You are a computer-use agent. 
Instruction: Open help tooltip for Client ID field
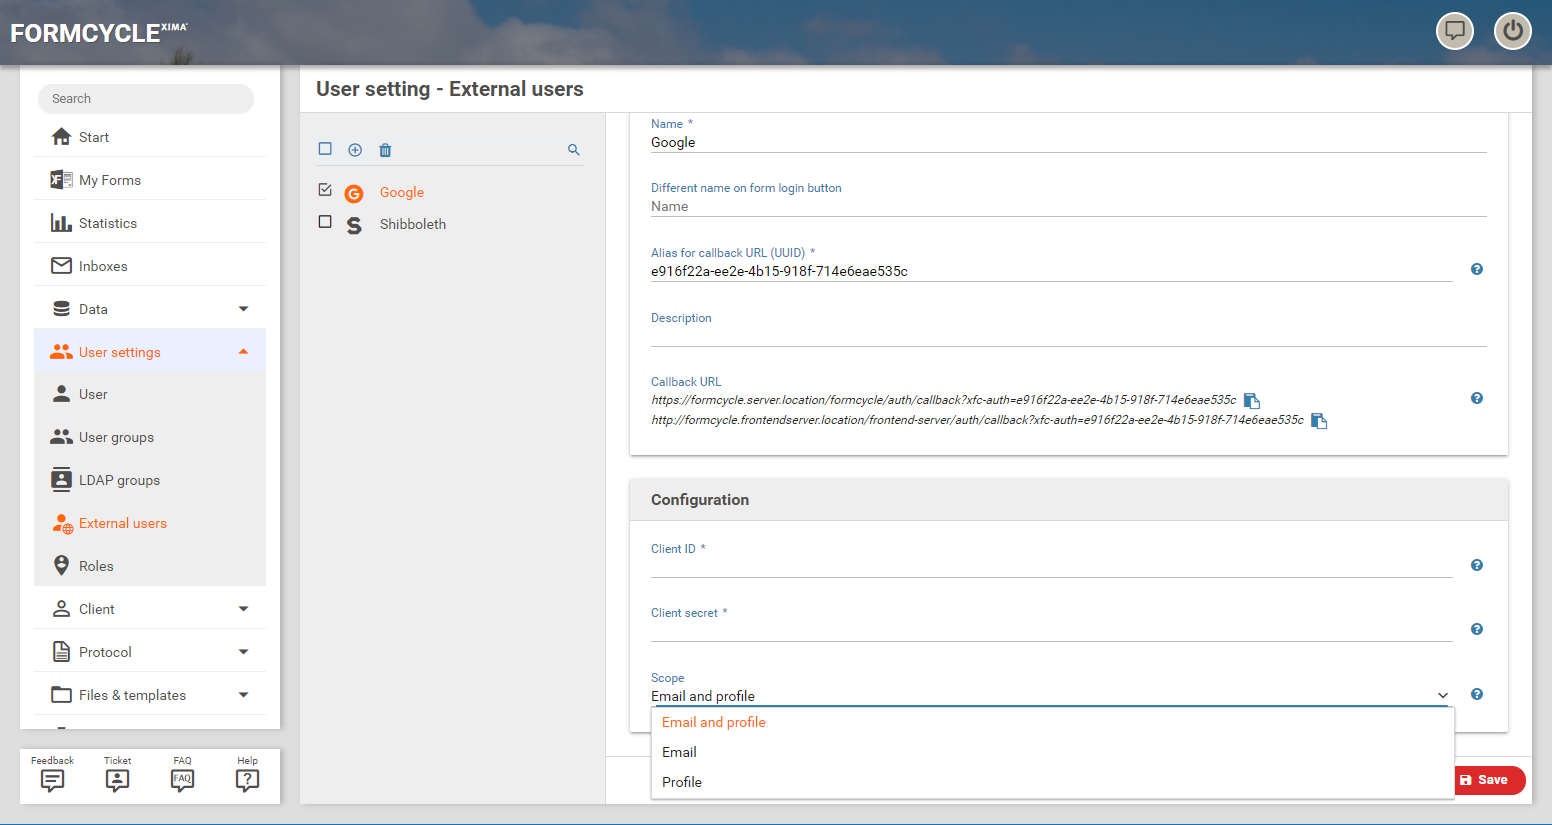point(1477,565)
